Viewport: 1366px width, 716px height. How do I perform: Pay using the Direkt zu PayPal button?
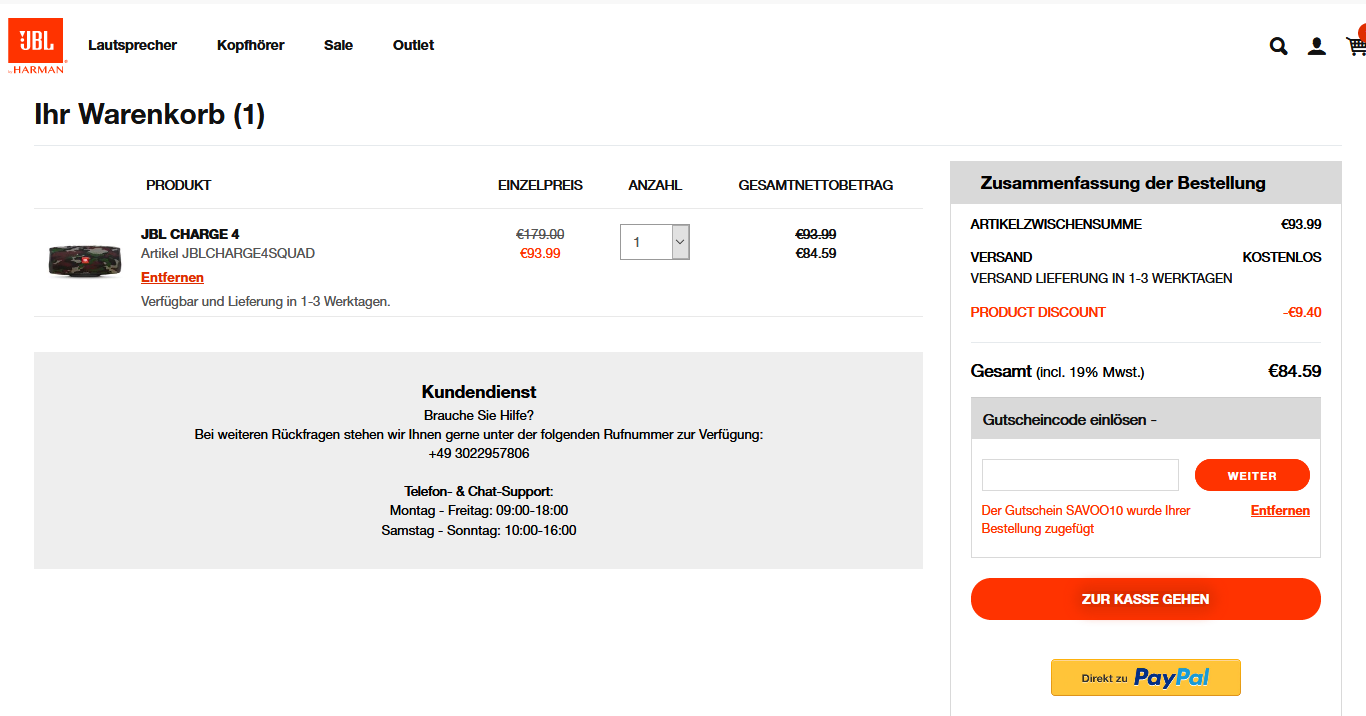coord(1145,678)
